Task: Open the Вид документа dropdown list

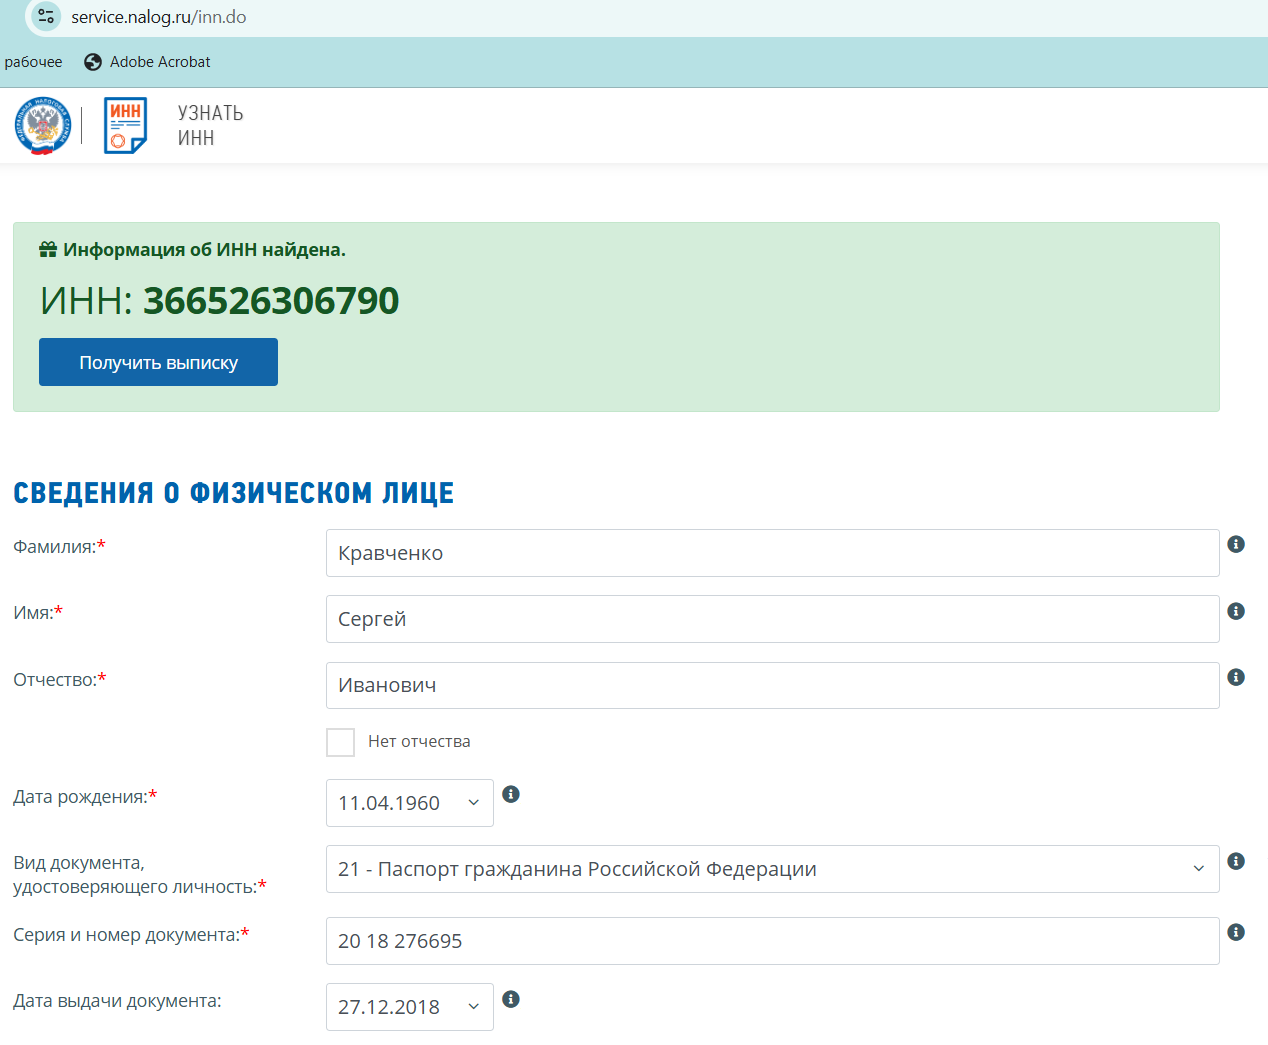Action: (771, 869)
